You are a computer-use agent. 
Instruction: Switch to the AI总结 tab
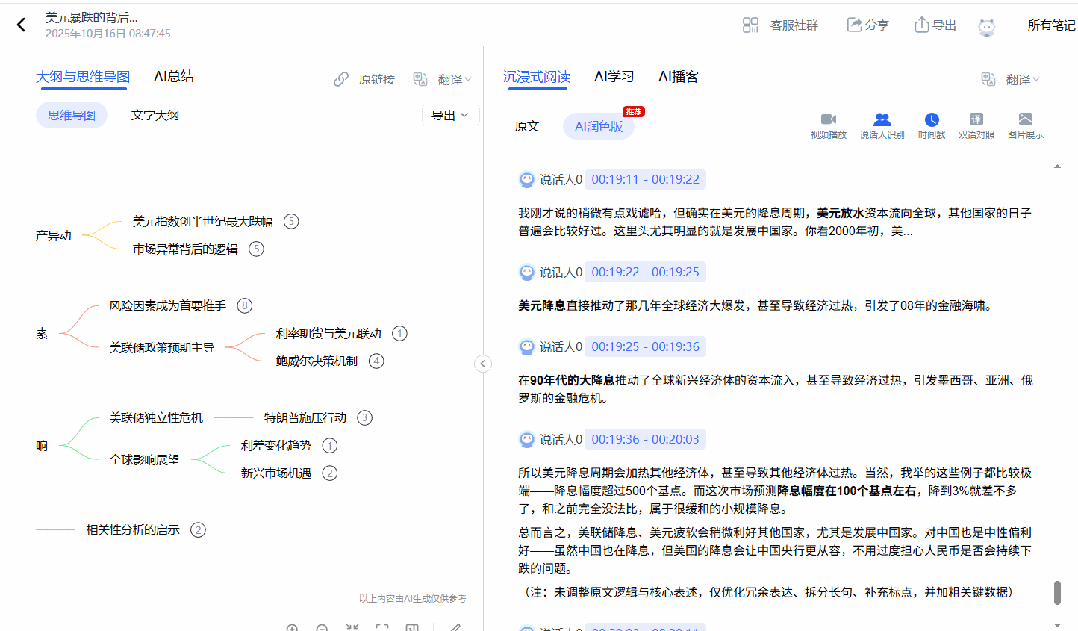click(174, 76)
